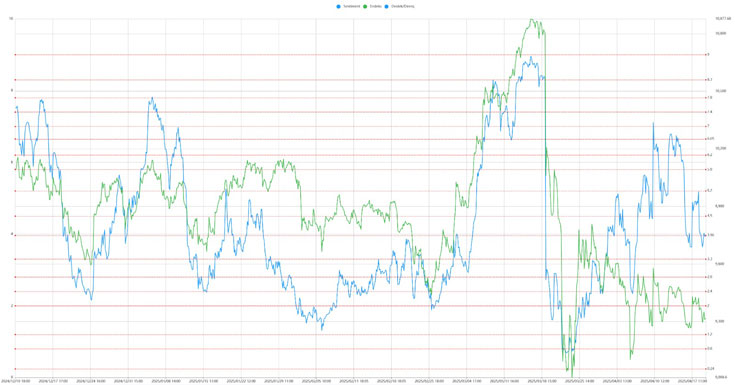Click the 2025/02/05 10:00 x-axis label
735x385 pixels.
click(316, 381)
